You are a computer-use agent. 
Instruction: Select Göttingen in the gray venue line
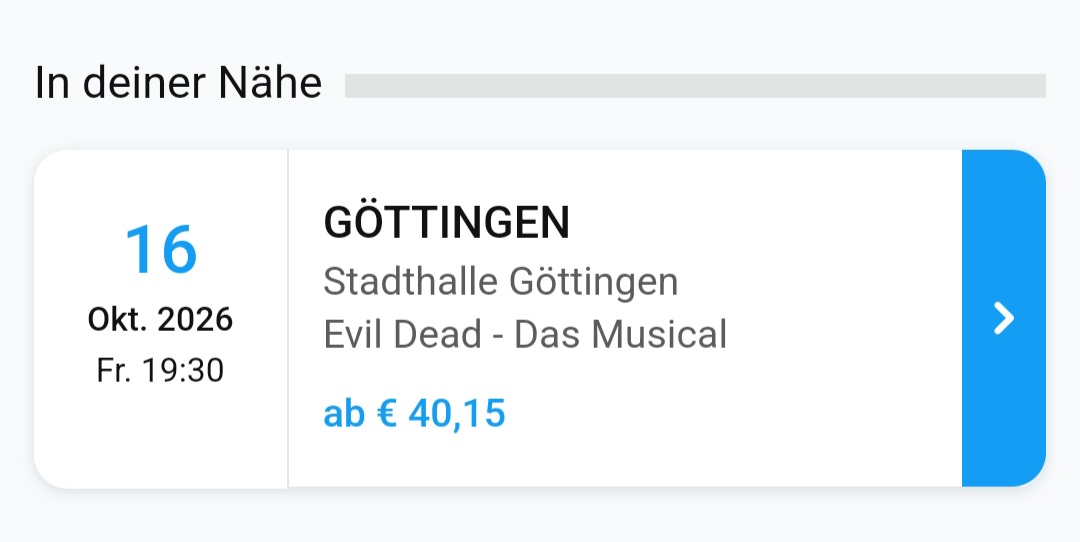click(593, 282)
